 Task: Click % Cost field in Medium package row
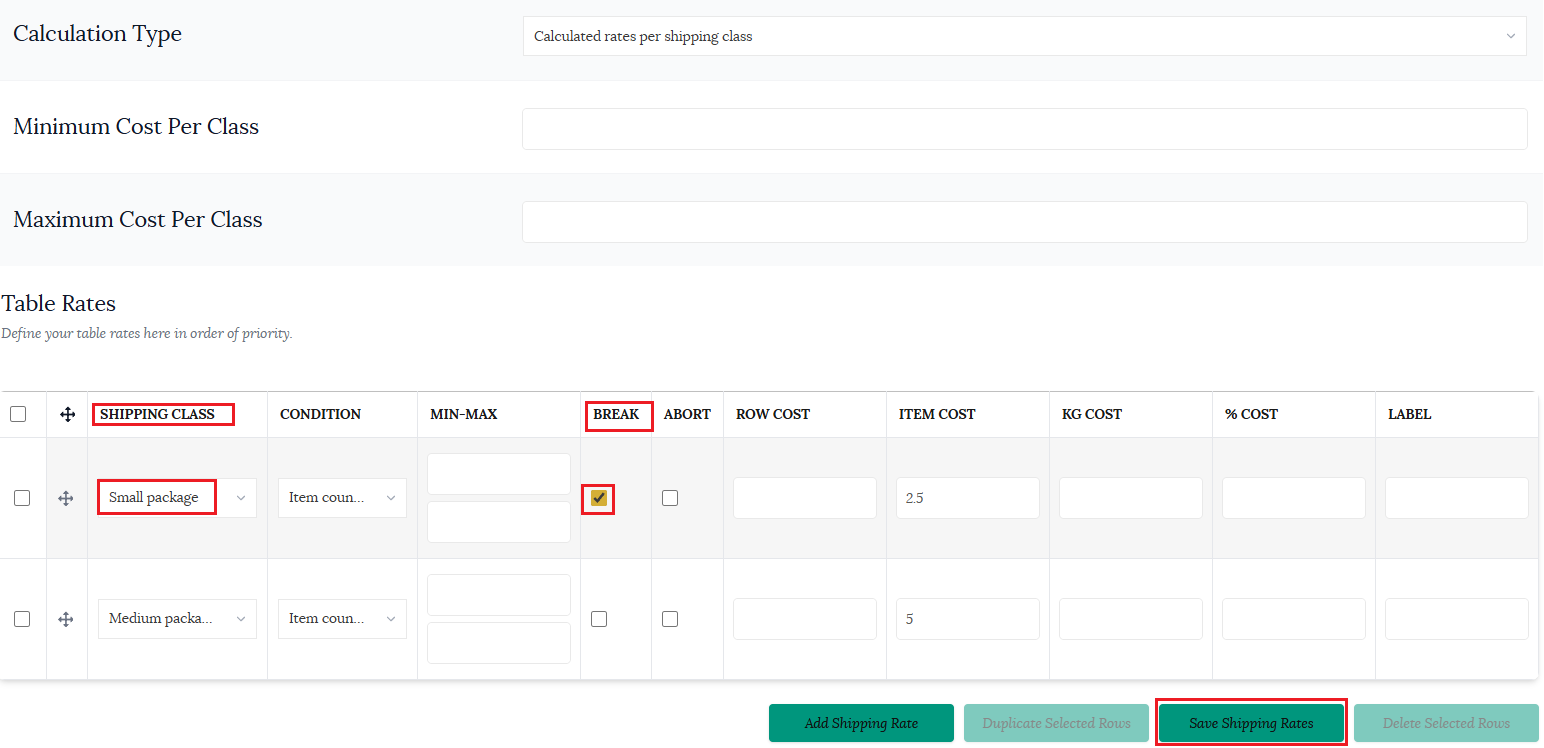pyautogui.click(x=1294, y=619)
